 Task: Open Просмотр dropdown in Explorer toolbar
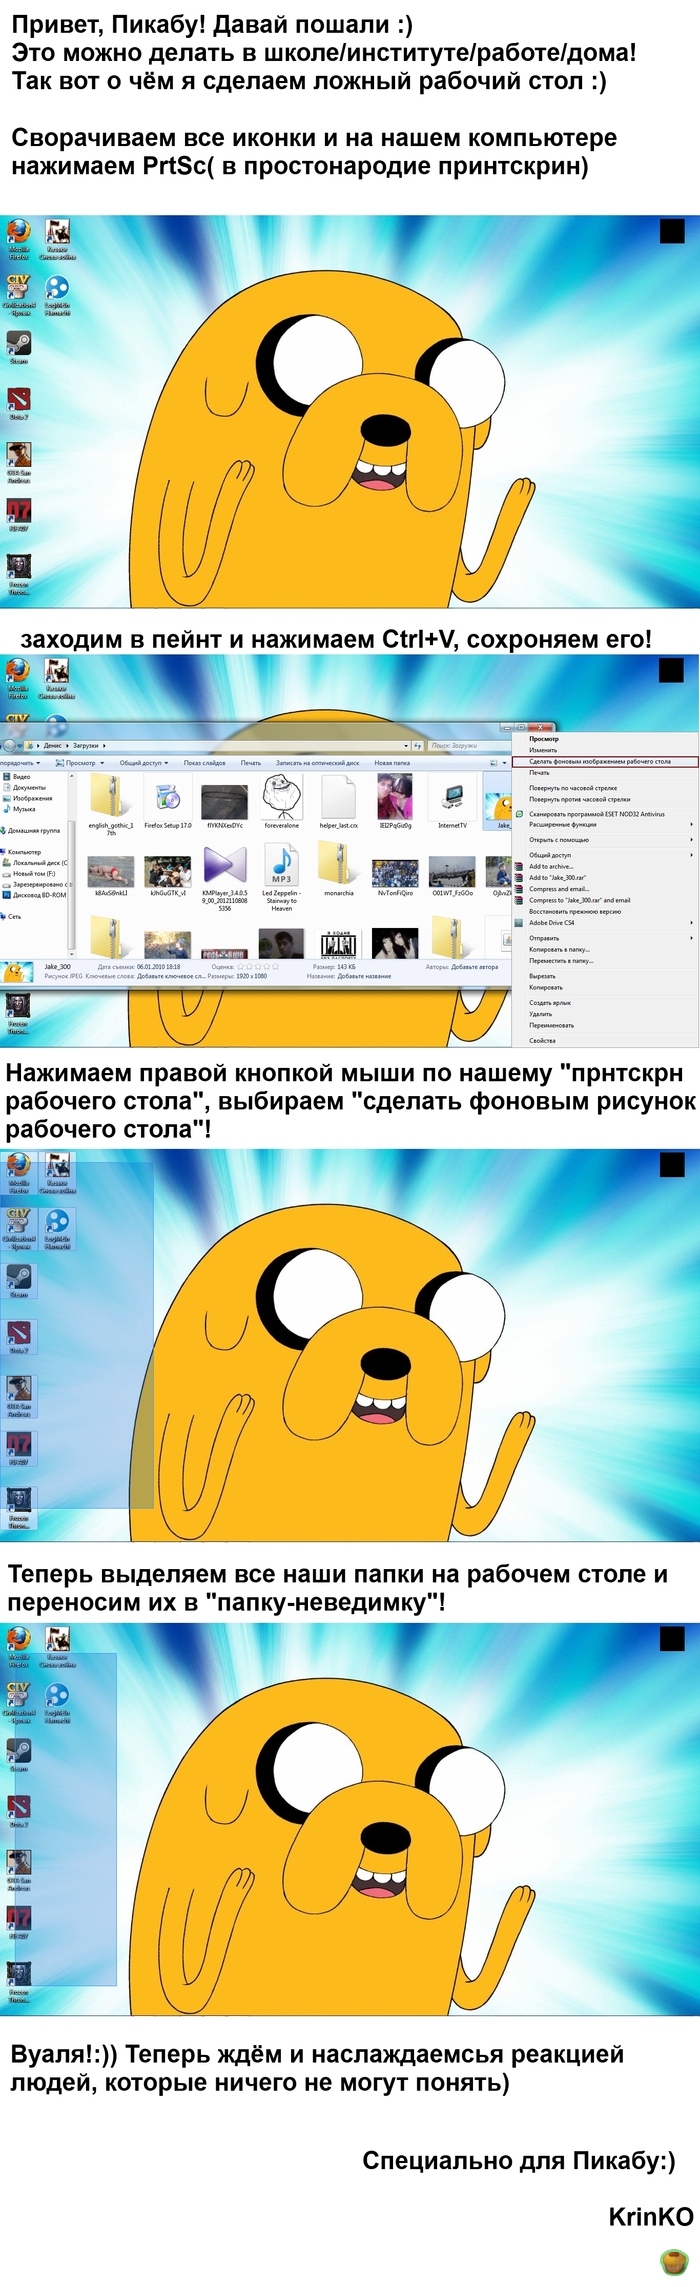(x=82, y=763)
